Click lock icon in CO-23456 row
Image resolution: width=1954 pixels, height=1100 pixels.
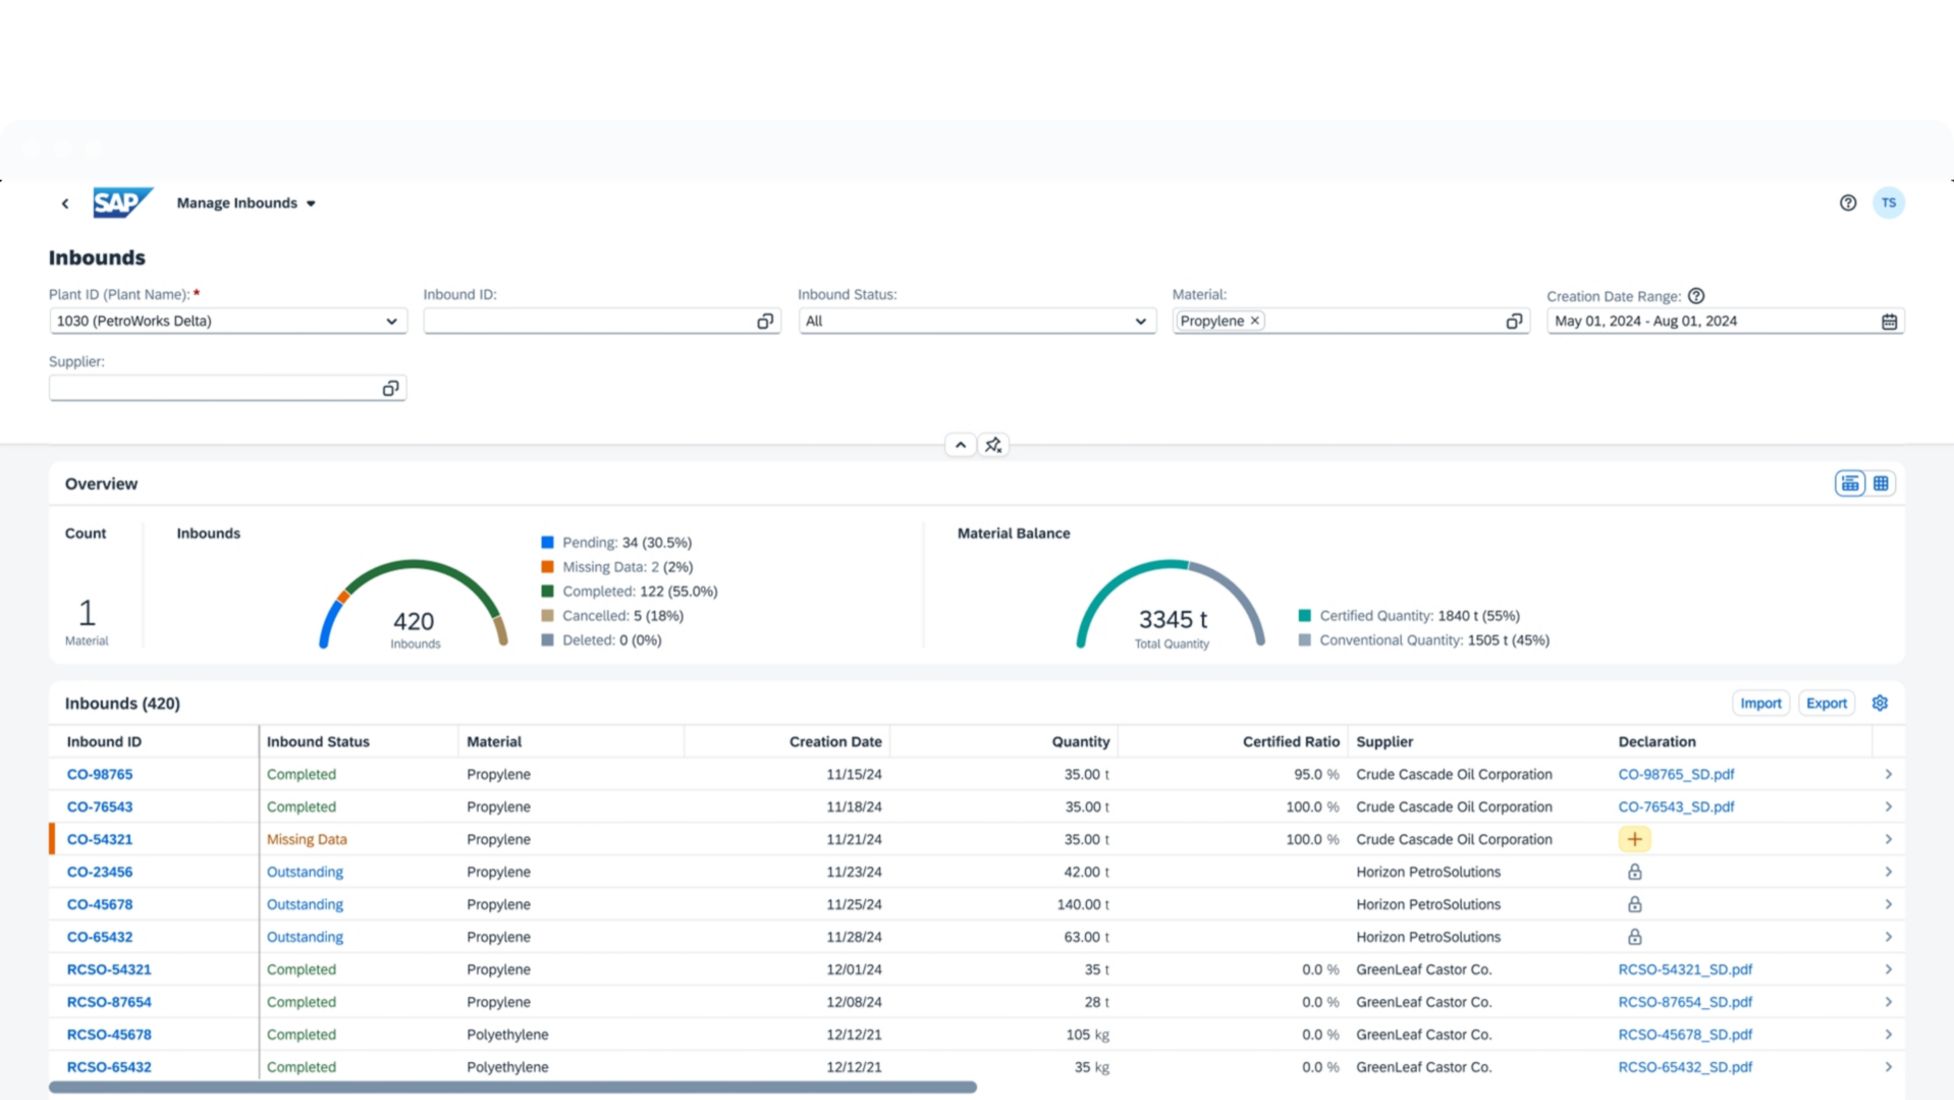click(1634, 872)
